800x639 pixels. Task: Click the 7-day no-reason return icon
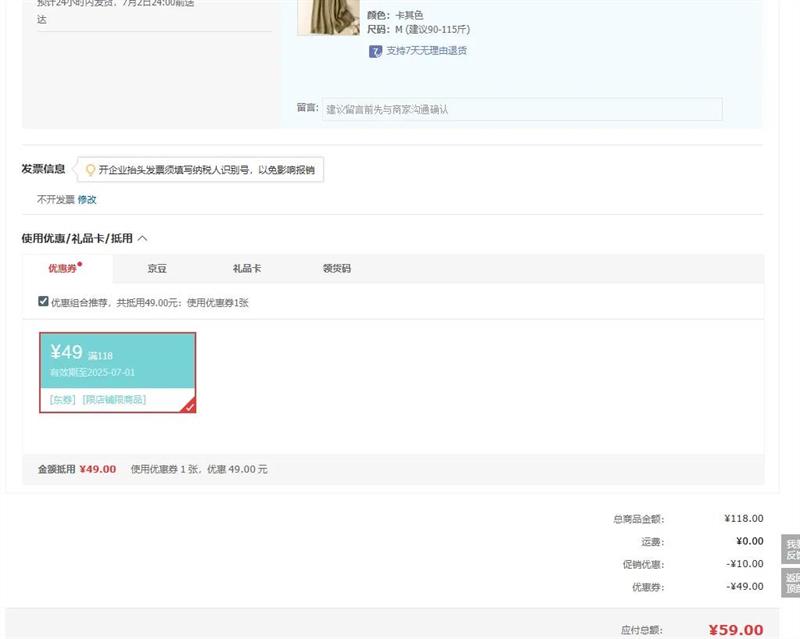(x=375, y=51)
